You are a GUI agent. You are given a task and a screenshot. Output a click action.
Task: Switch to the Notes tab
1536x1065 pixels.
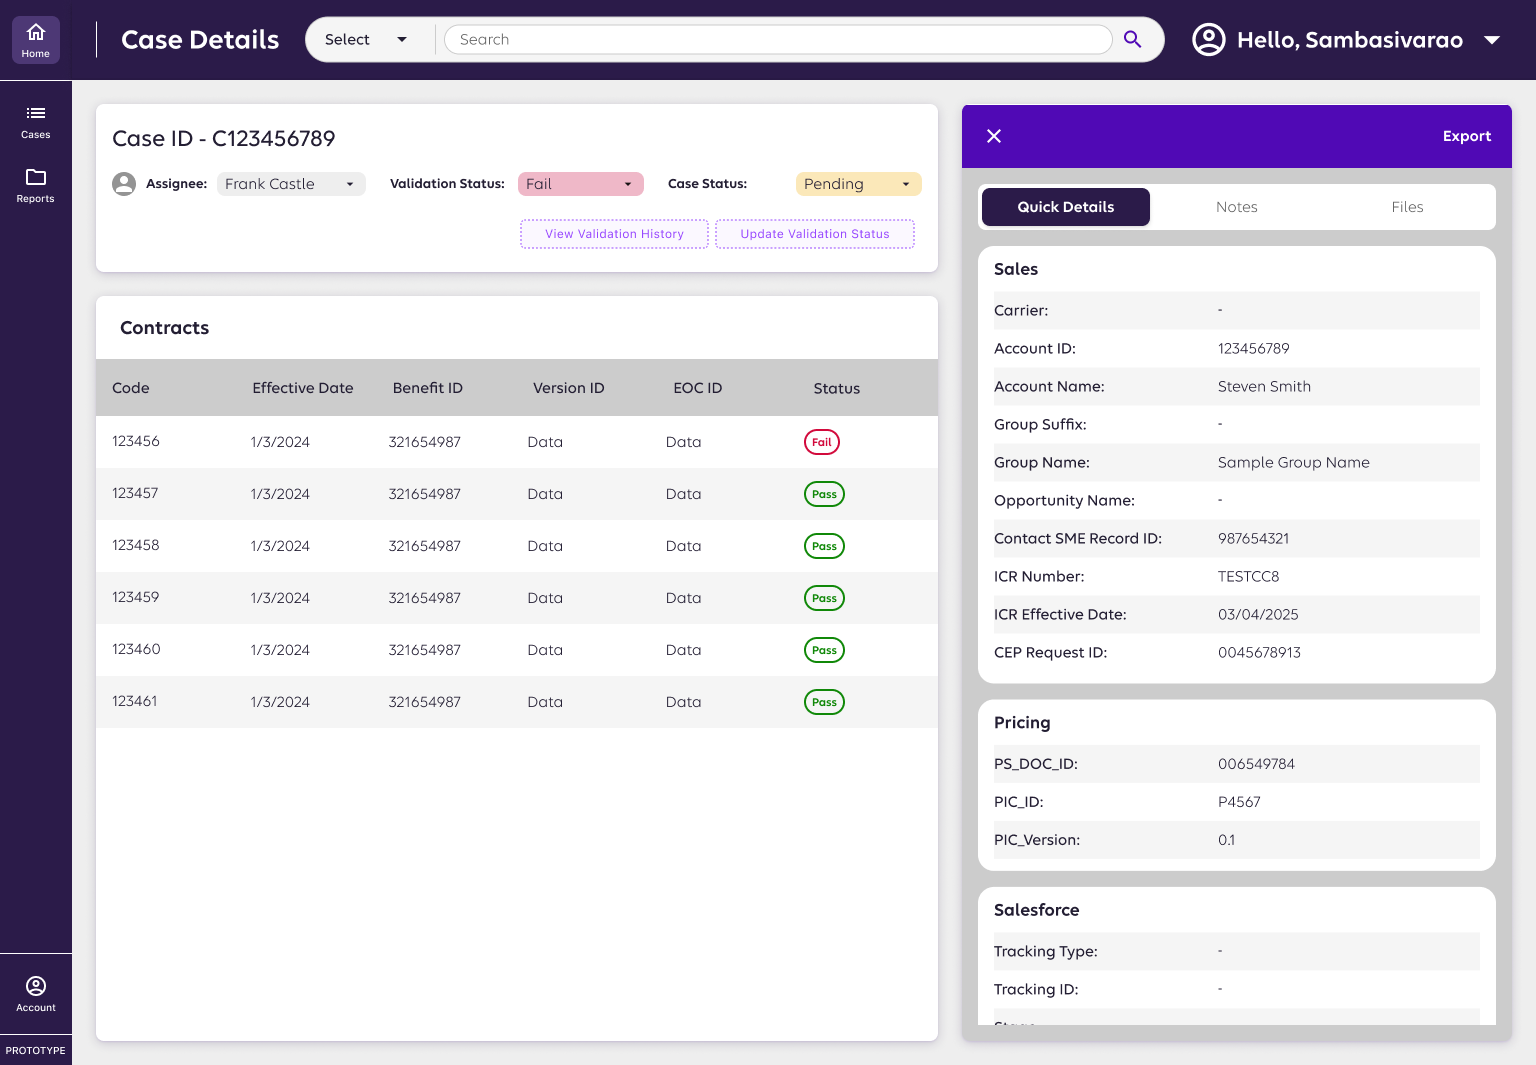(1236, 207)
